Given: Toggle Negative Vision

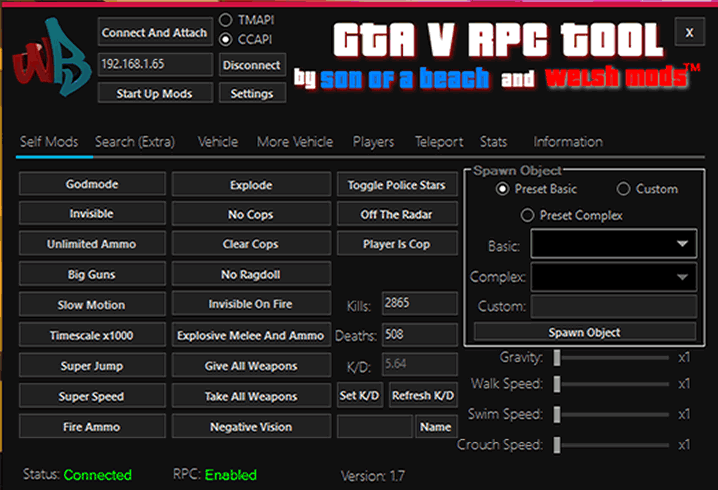Looking at the screenshot, I should (x=251, y=427).
